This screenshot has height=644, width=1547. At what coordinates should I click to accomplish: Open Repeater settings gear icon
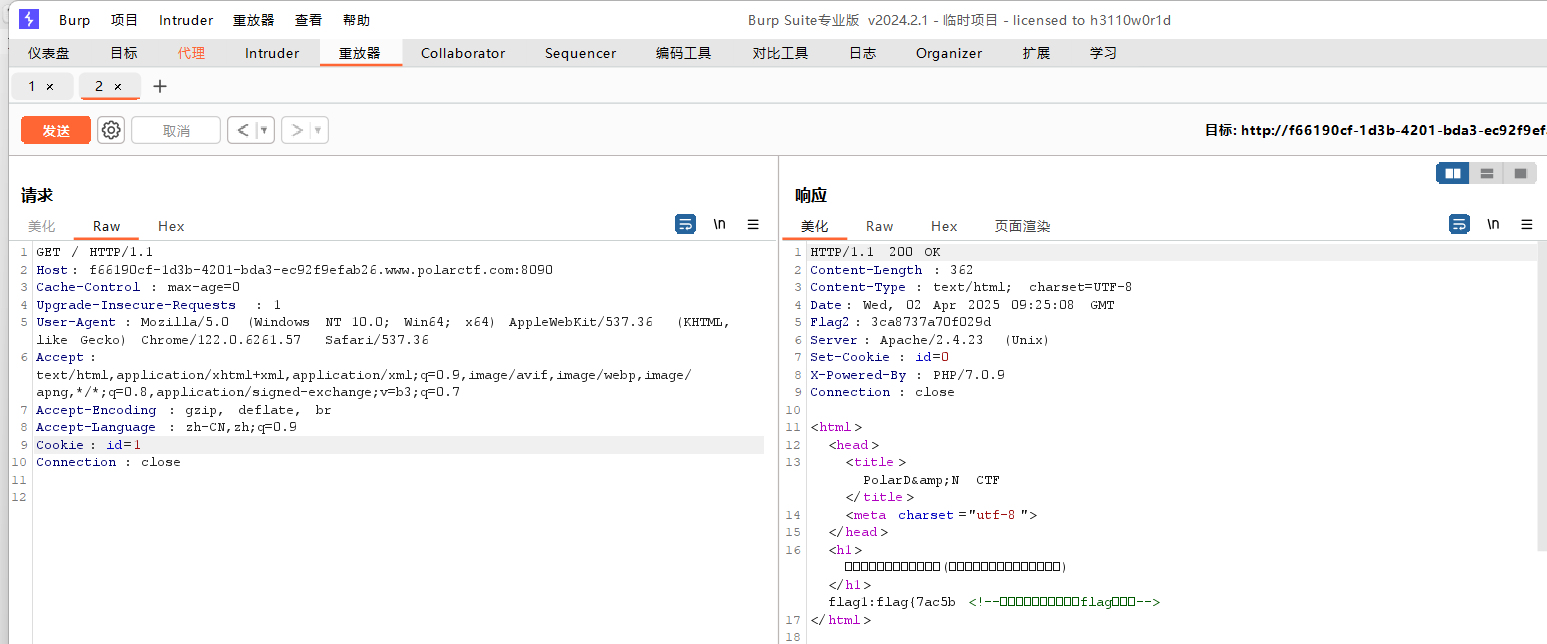pos(111,130)
